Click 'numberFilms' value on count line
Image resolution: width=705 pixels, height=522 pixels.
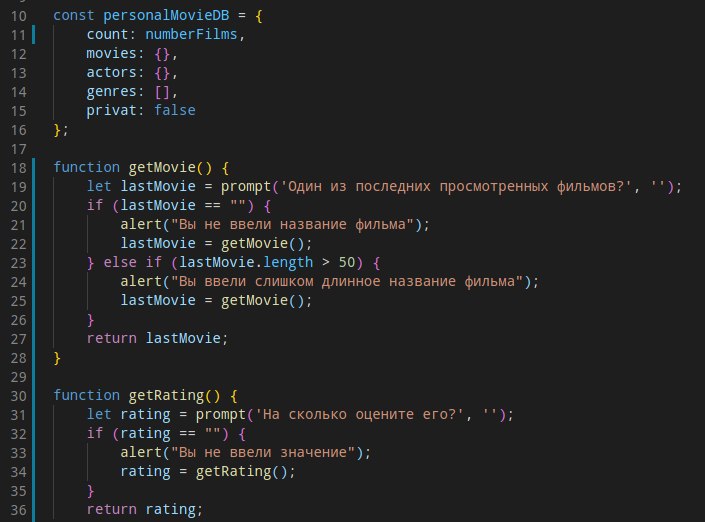(x=191, y=34)
